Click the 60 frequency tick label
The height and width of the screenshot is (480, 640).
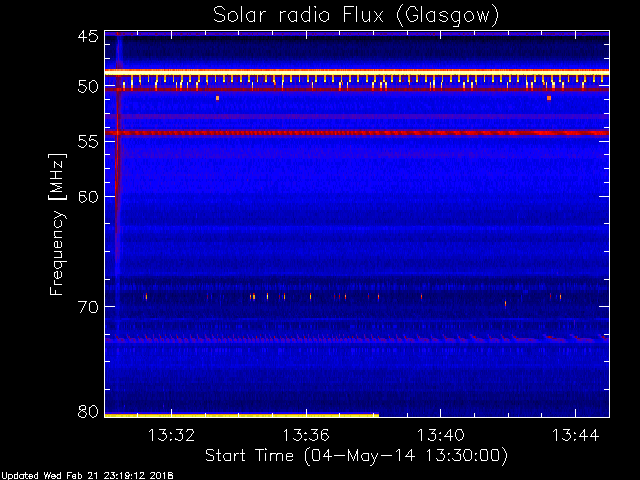click(88, 197)
